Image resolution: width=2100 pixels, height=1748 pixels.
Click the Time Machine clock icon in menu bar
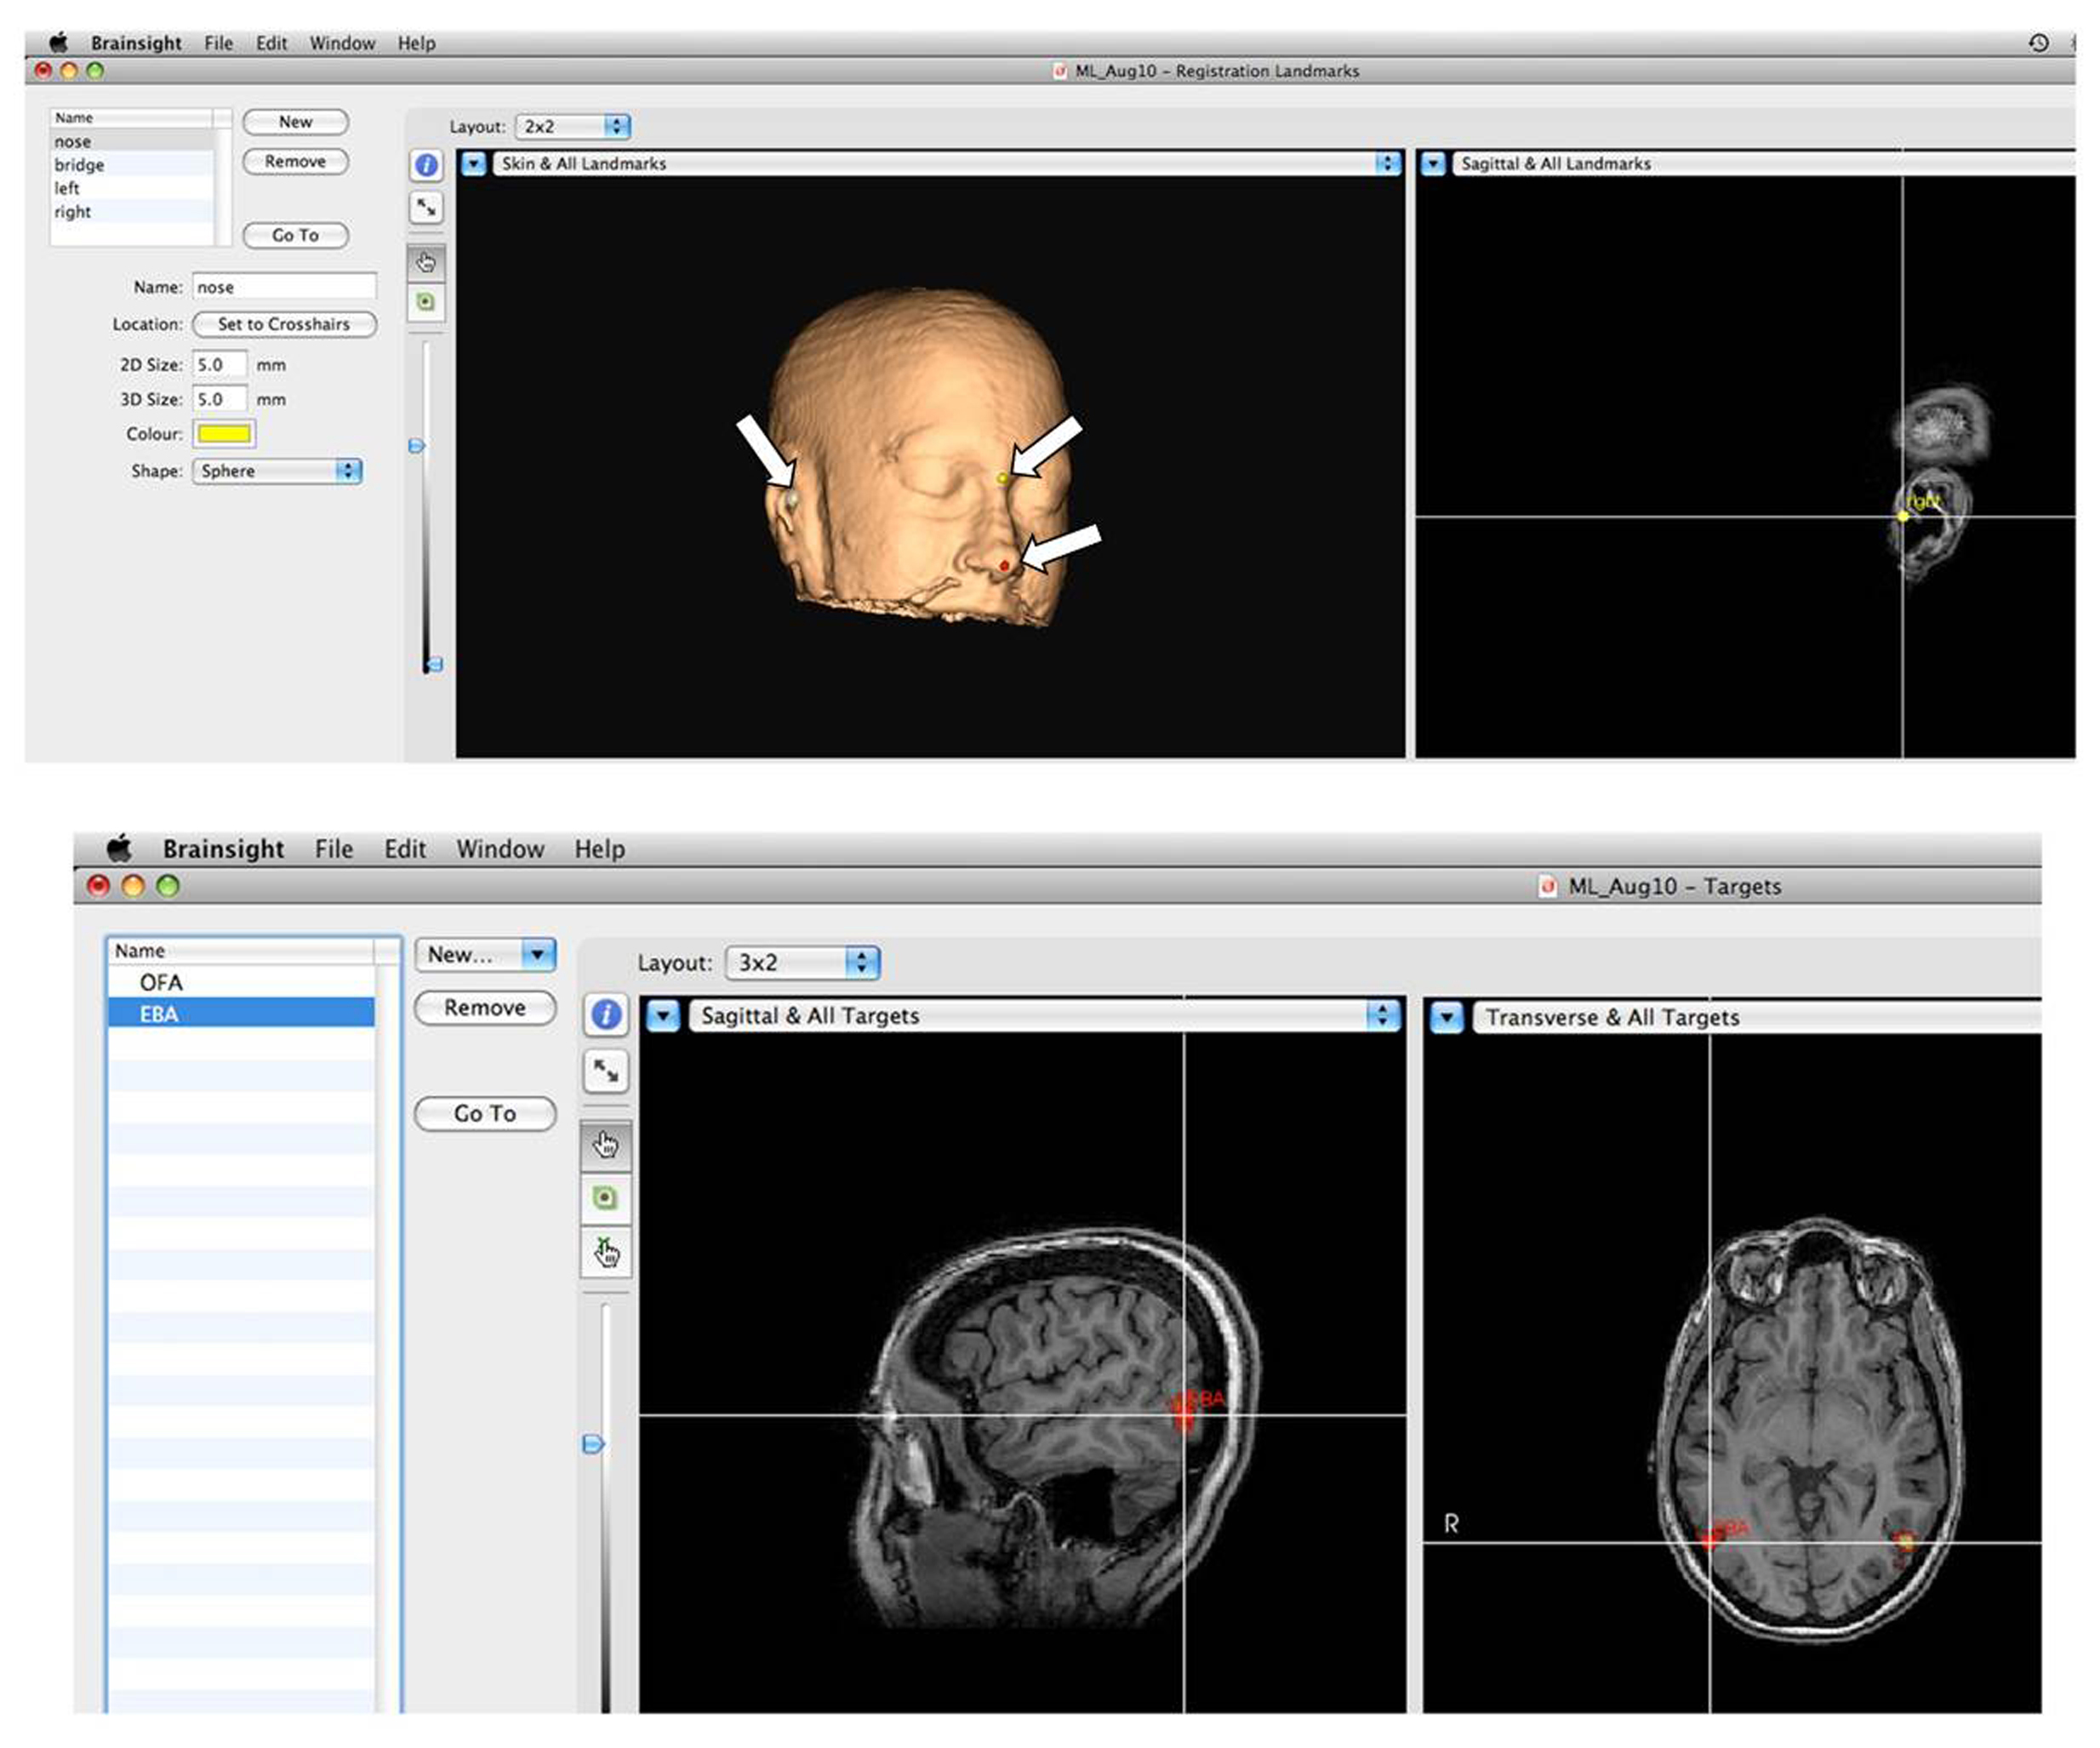coord(2038,43)
